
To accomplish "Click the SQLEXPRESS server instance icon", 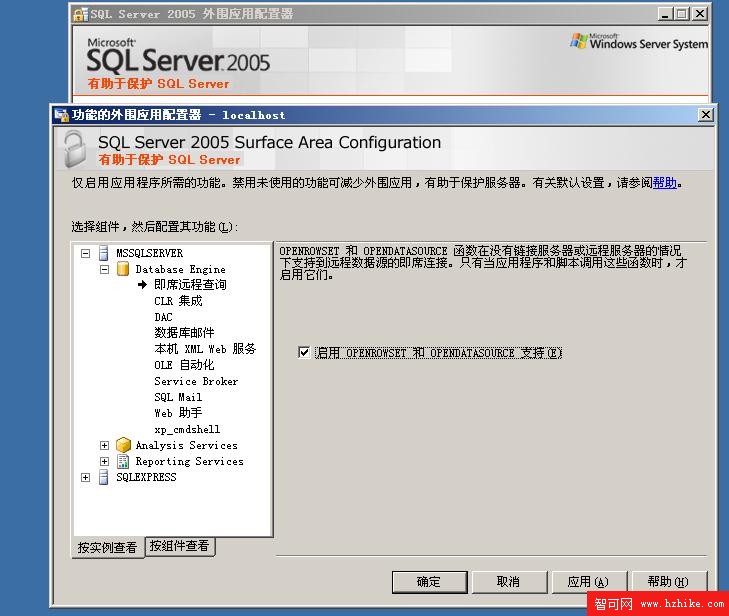I will click(104, 477).
